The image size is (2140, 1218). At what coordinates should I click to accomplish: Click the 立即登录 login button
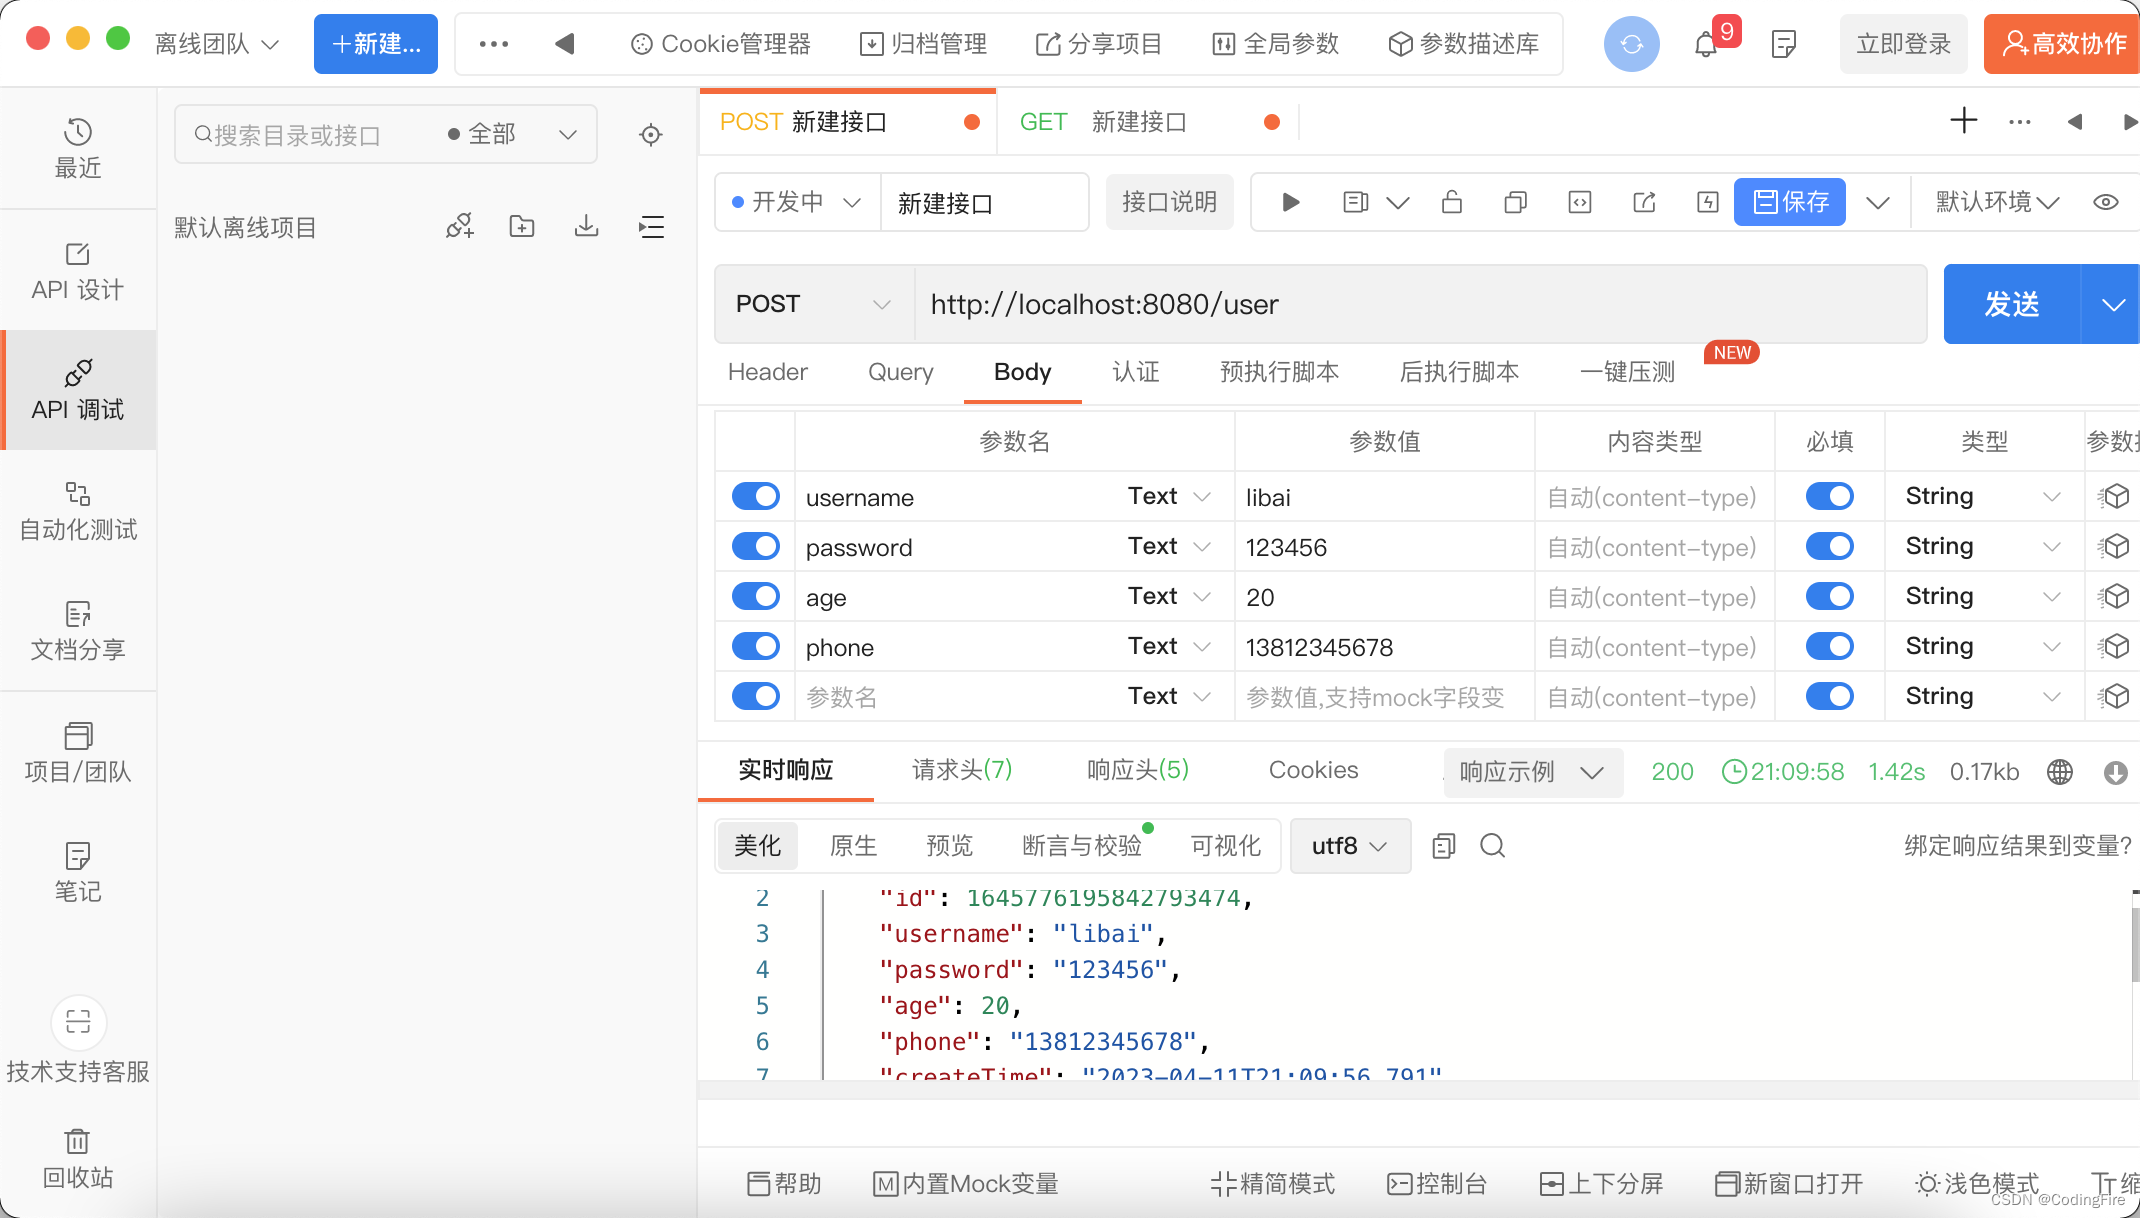point(1904,44)
